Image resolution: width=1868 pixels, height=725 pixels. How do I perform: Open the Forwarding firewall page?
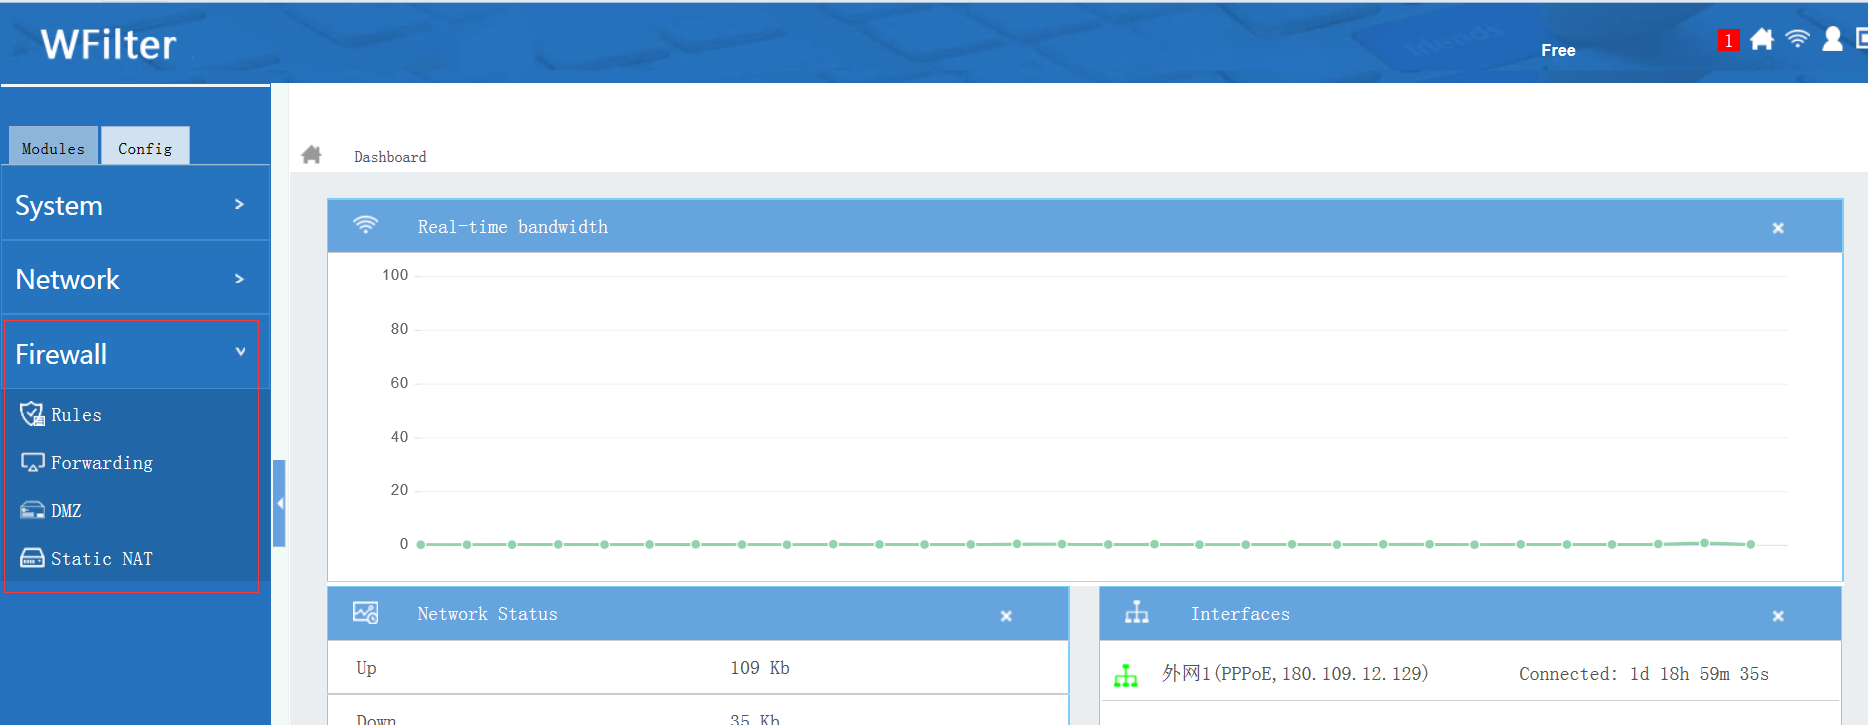(101, 463)
